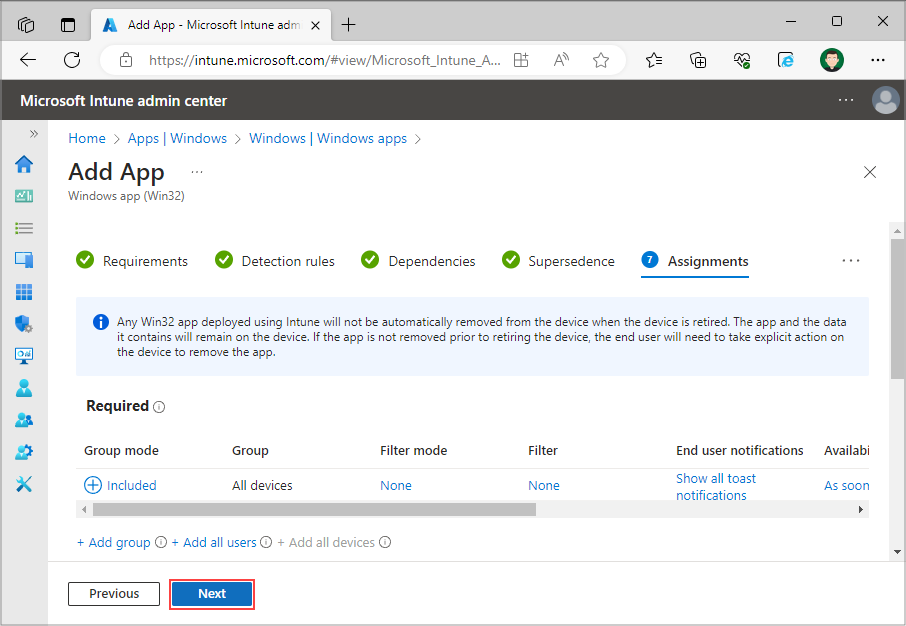Open ellipsis next to Add App title
906x626 pixels.
tap(197, 172)
